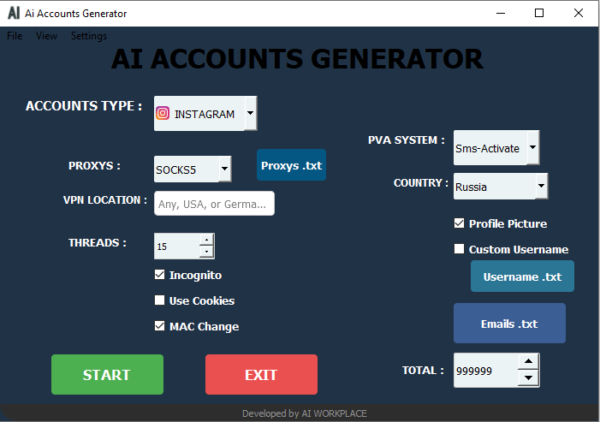Viewport: 600px width, 422px height.
Task: Load the Username .txt file
Action: coord(522,276)
